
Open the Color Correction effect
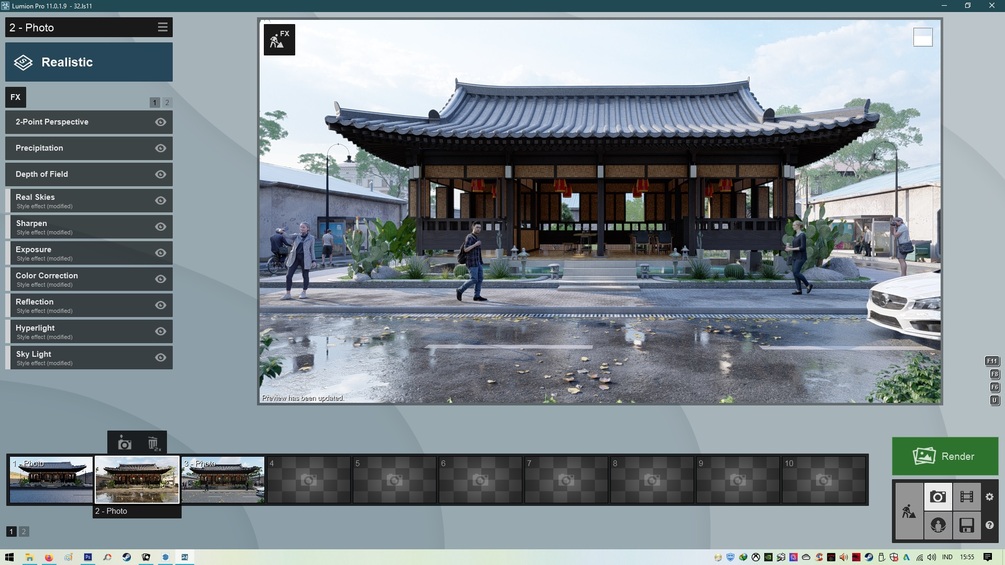[89, 279]
